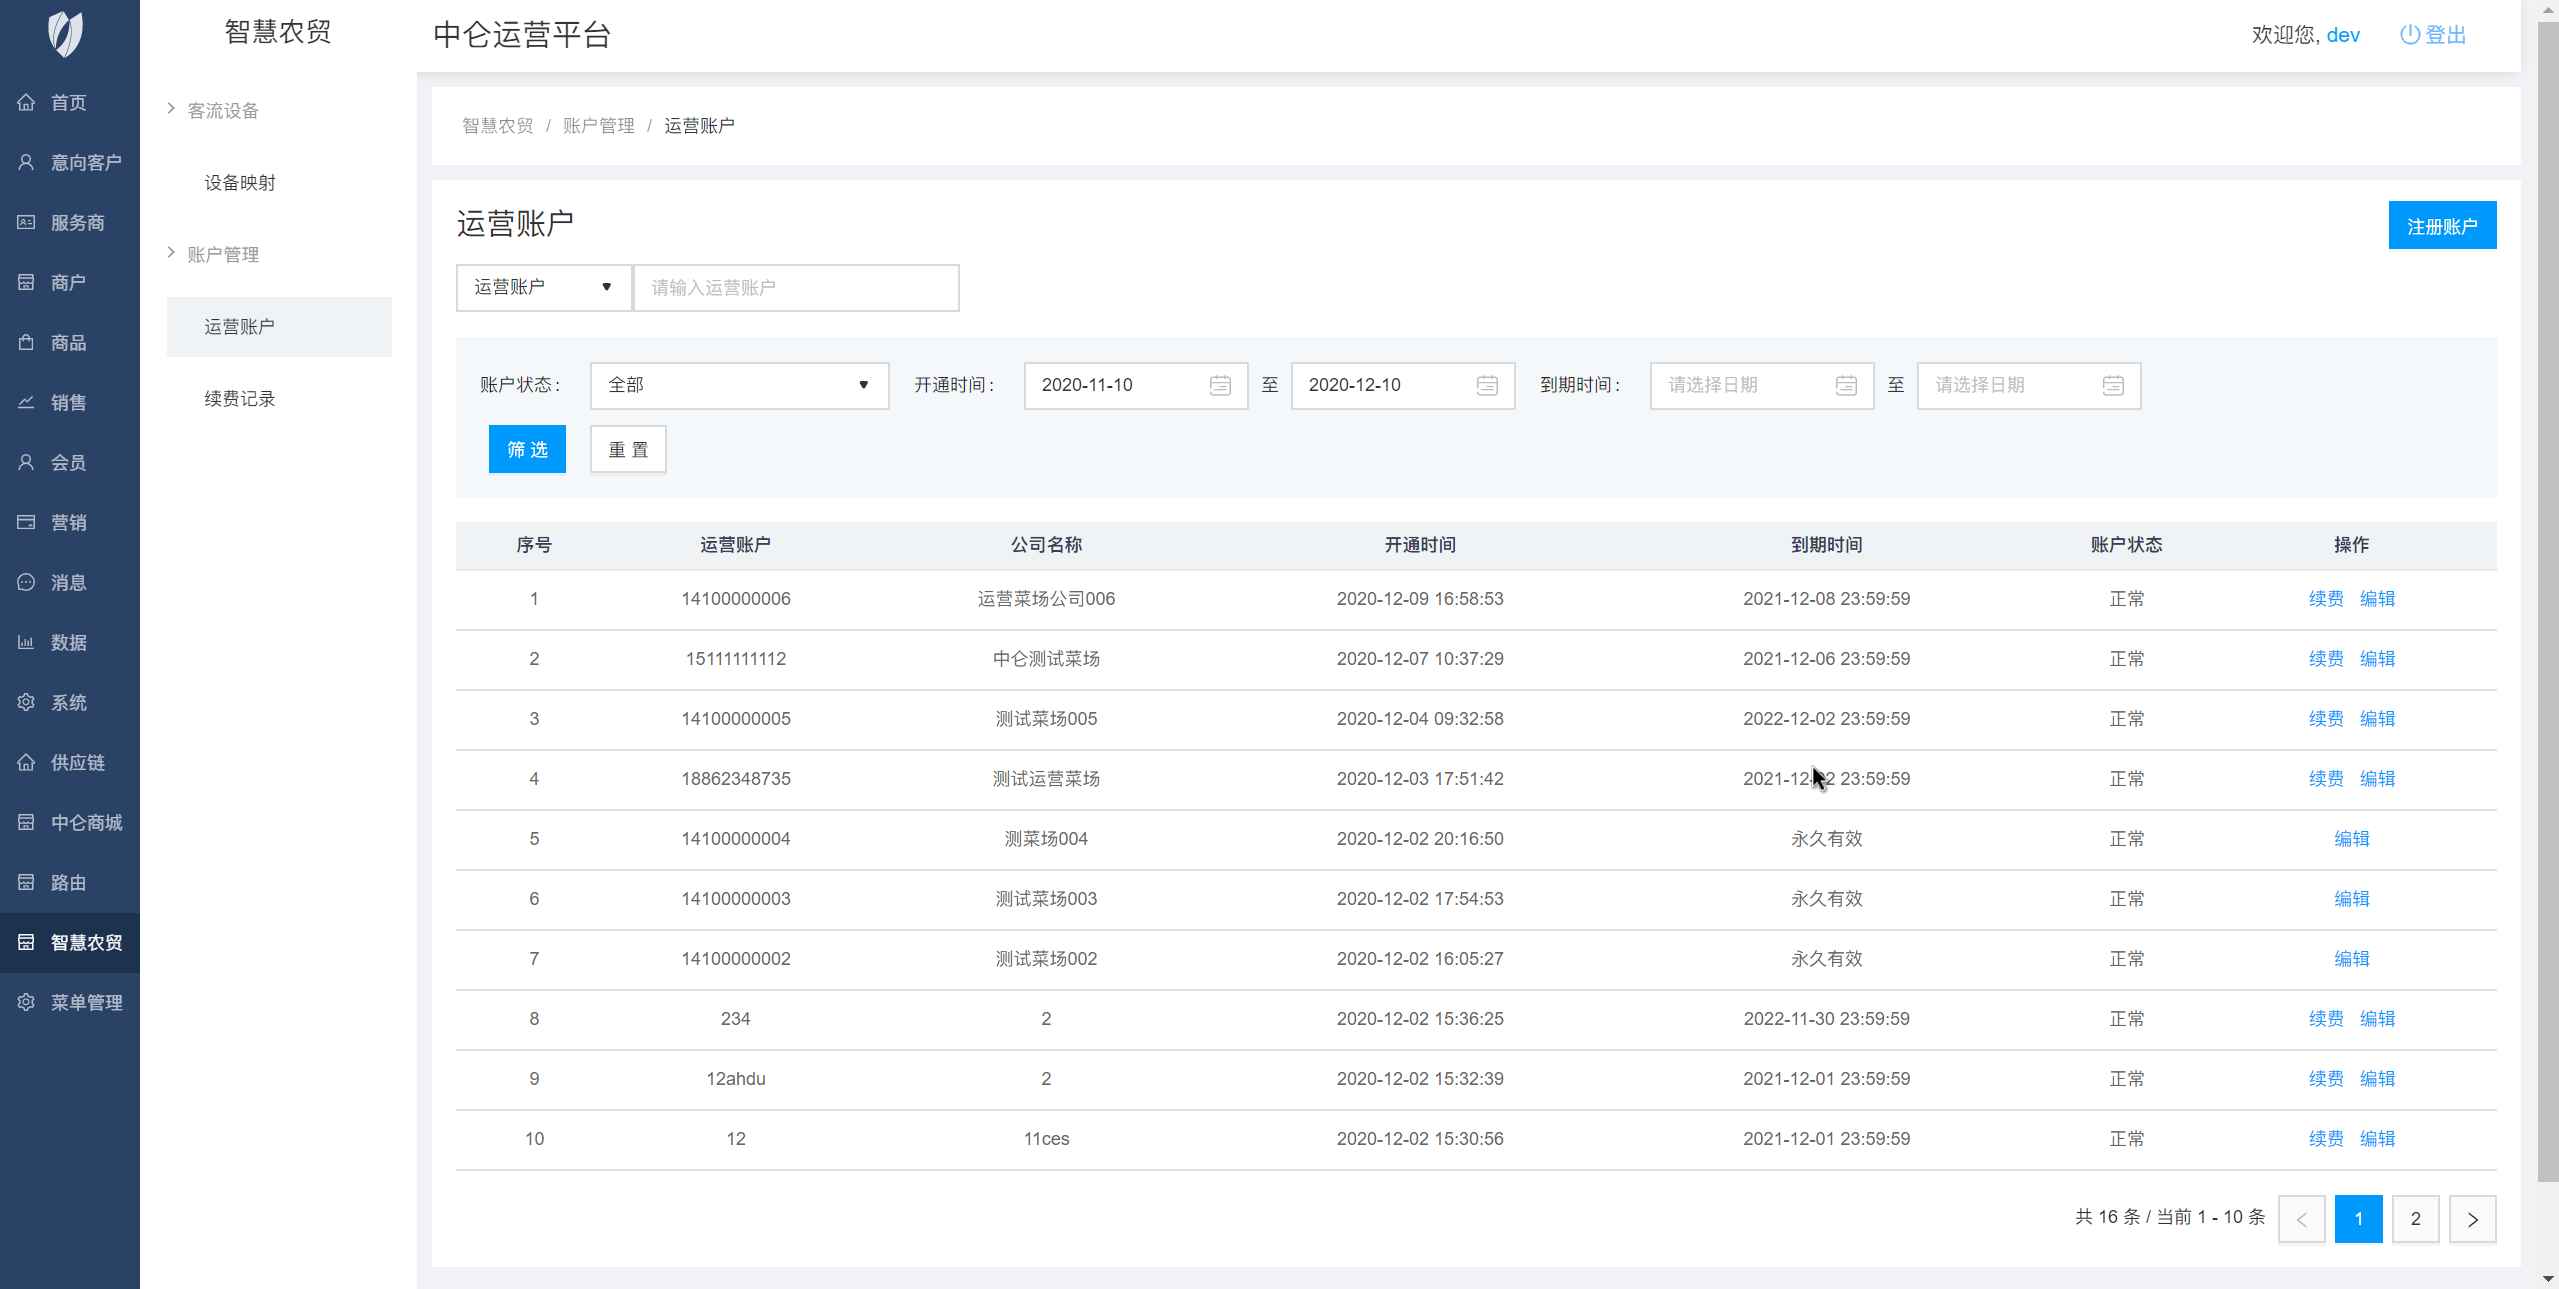The image size is (2559, 1289).
Task: Open 续费记录 submenu item
Action: coord(240,399)
